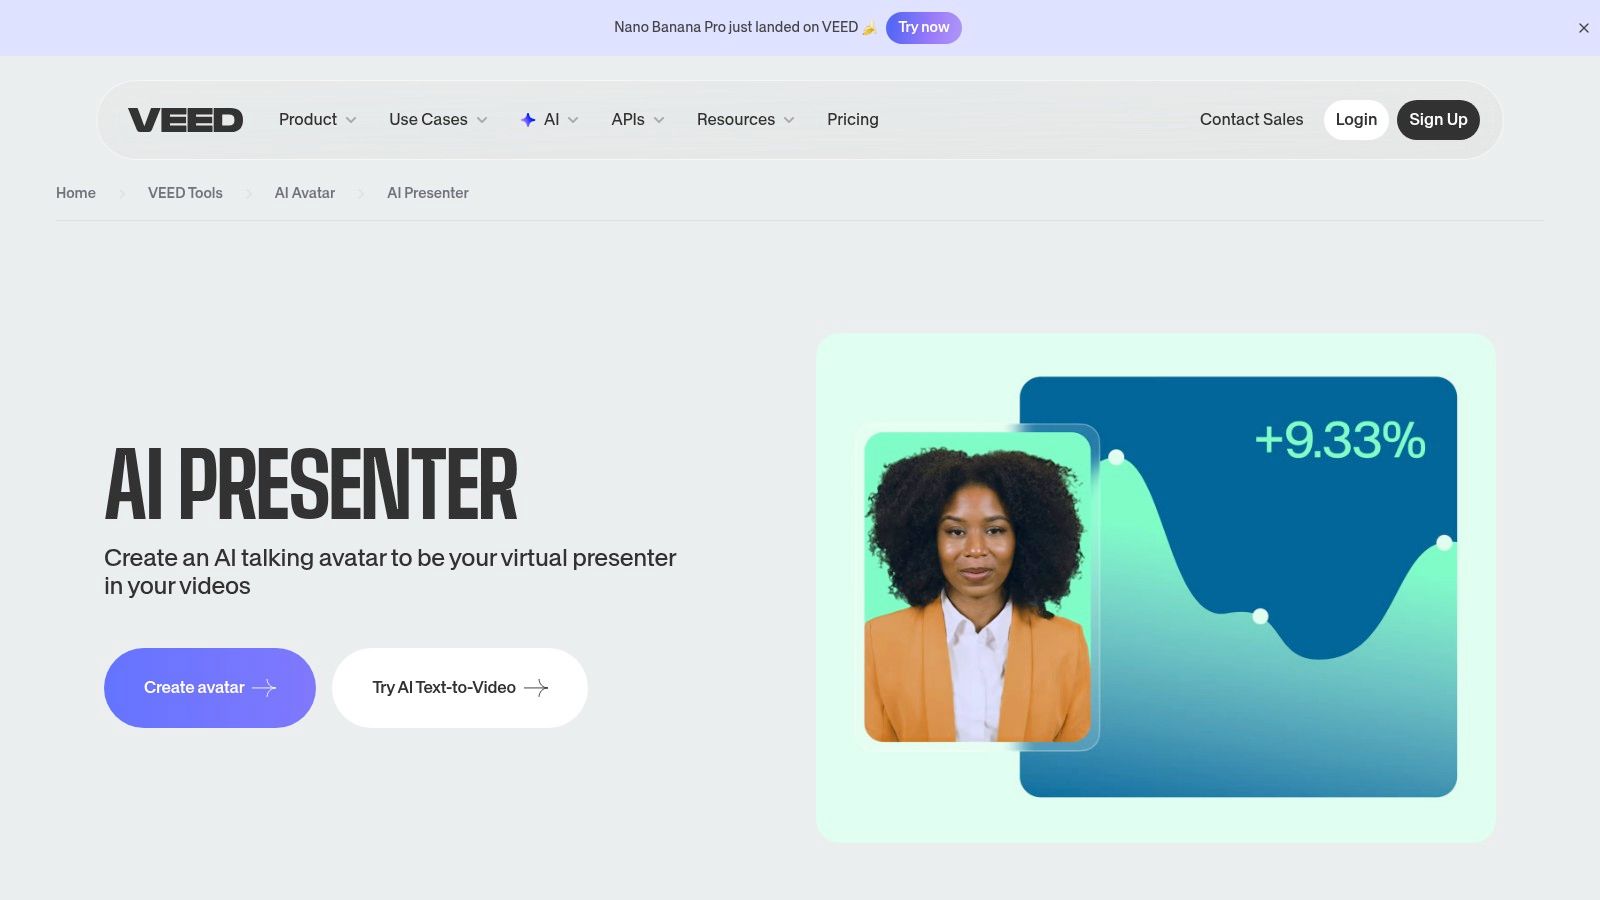Select the Sign Up button
Viewport: 1600px width, 900px height.
(x=1438, y=119)
